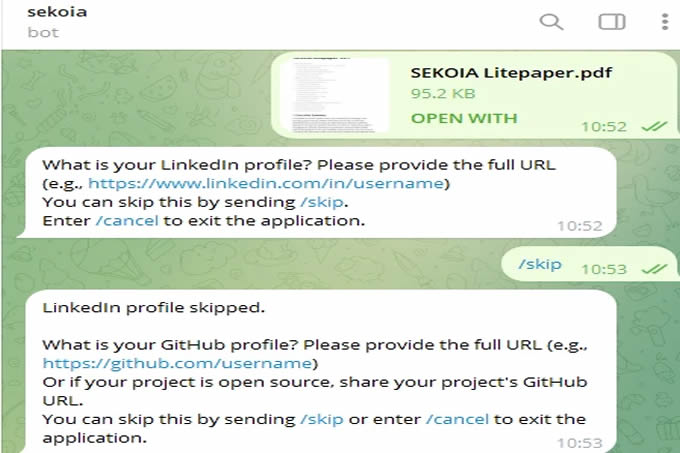Open the github.com/username example link
Image resolution: width=680 pixels, height=453 pixels.
coord(177,363)
